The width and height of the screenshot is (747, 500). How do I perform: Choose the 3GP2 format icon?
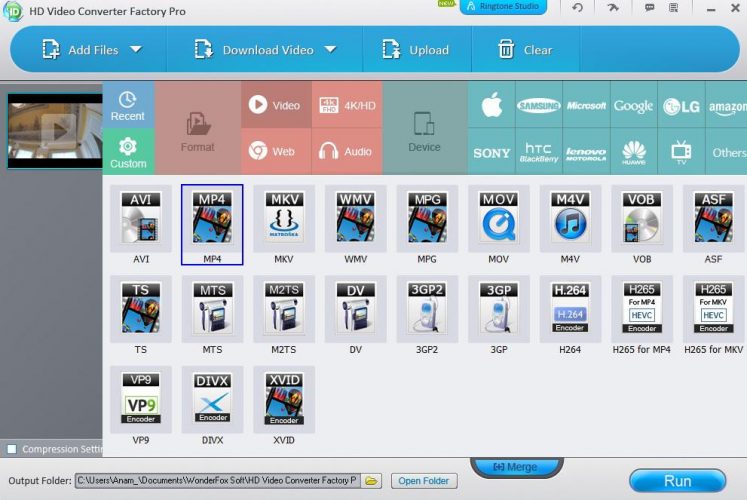click(x=427, y=309)
